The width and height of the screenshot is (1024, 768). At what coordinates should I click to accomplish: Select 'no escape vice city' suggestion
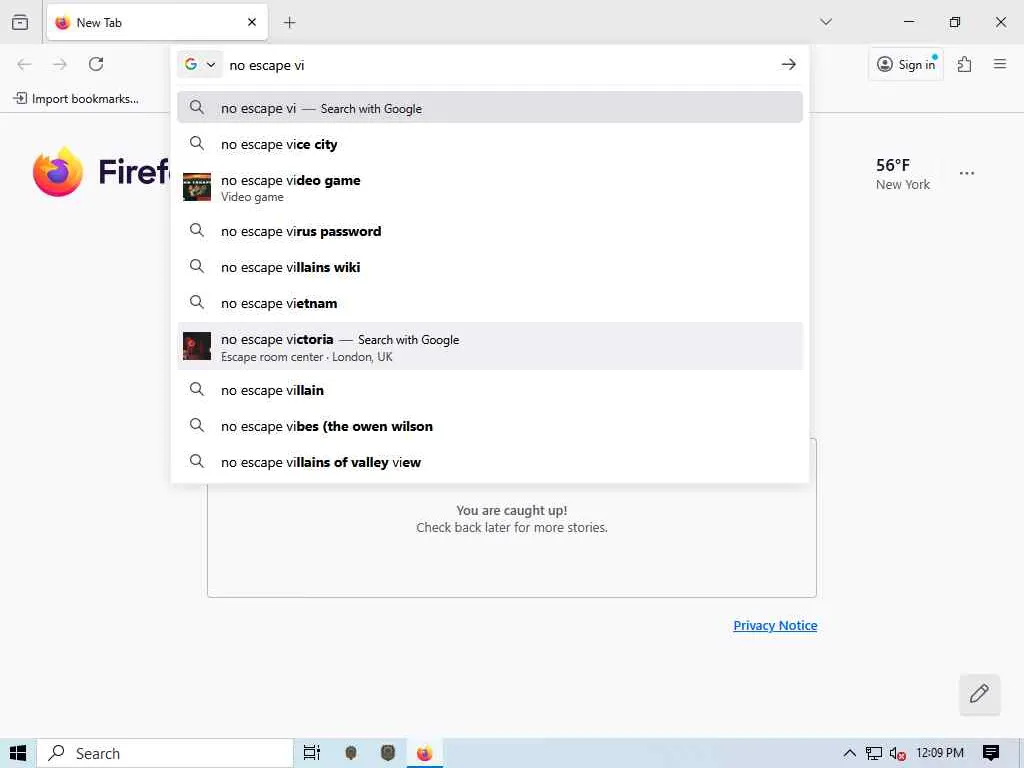(490, 144)
